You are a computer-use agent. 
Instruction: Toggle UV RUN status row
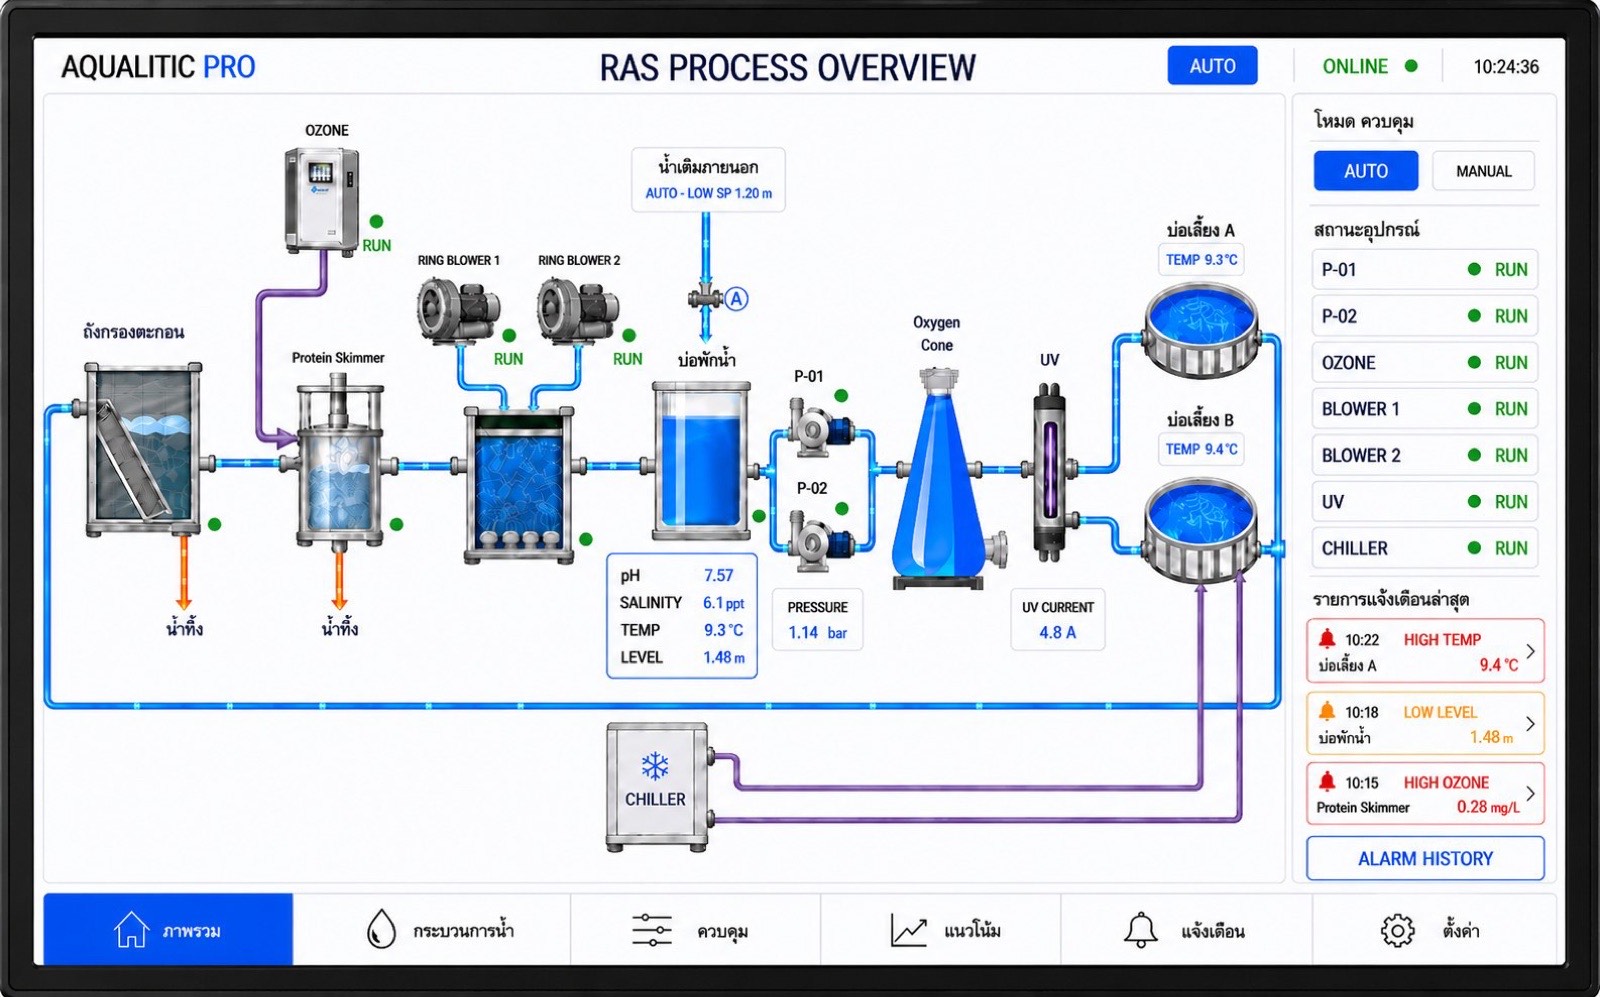click(x=1424, y=502)
